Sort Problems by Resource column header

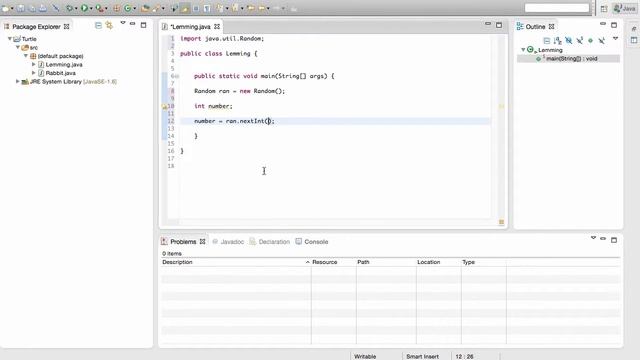click(333, 262)
